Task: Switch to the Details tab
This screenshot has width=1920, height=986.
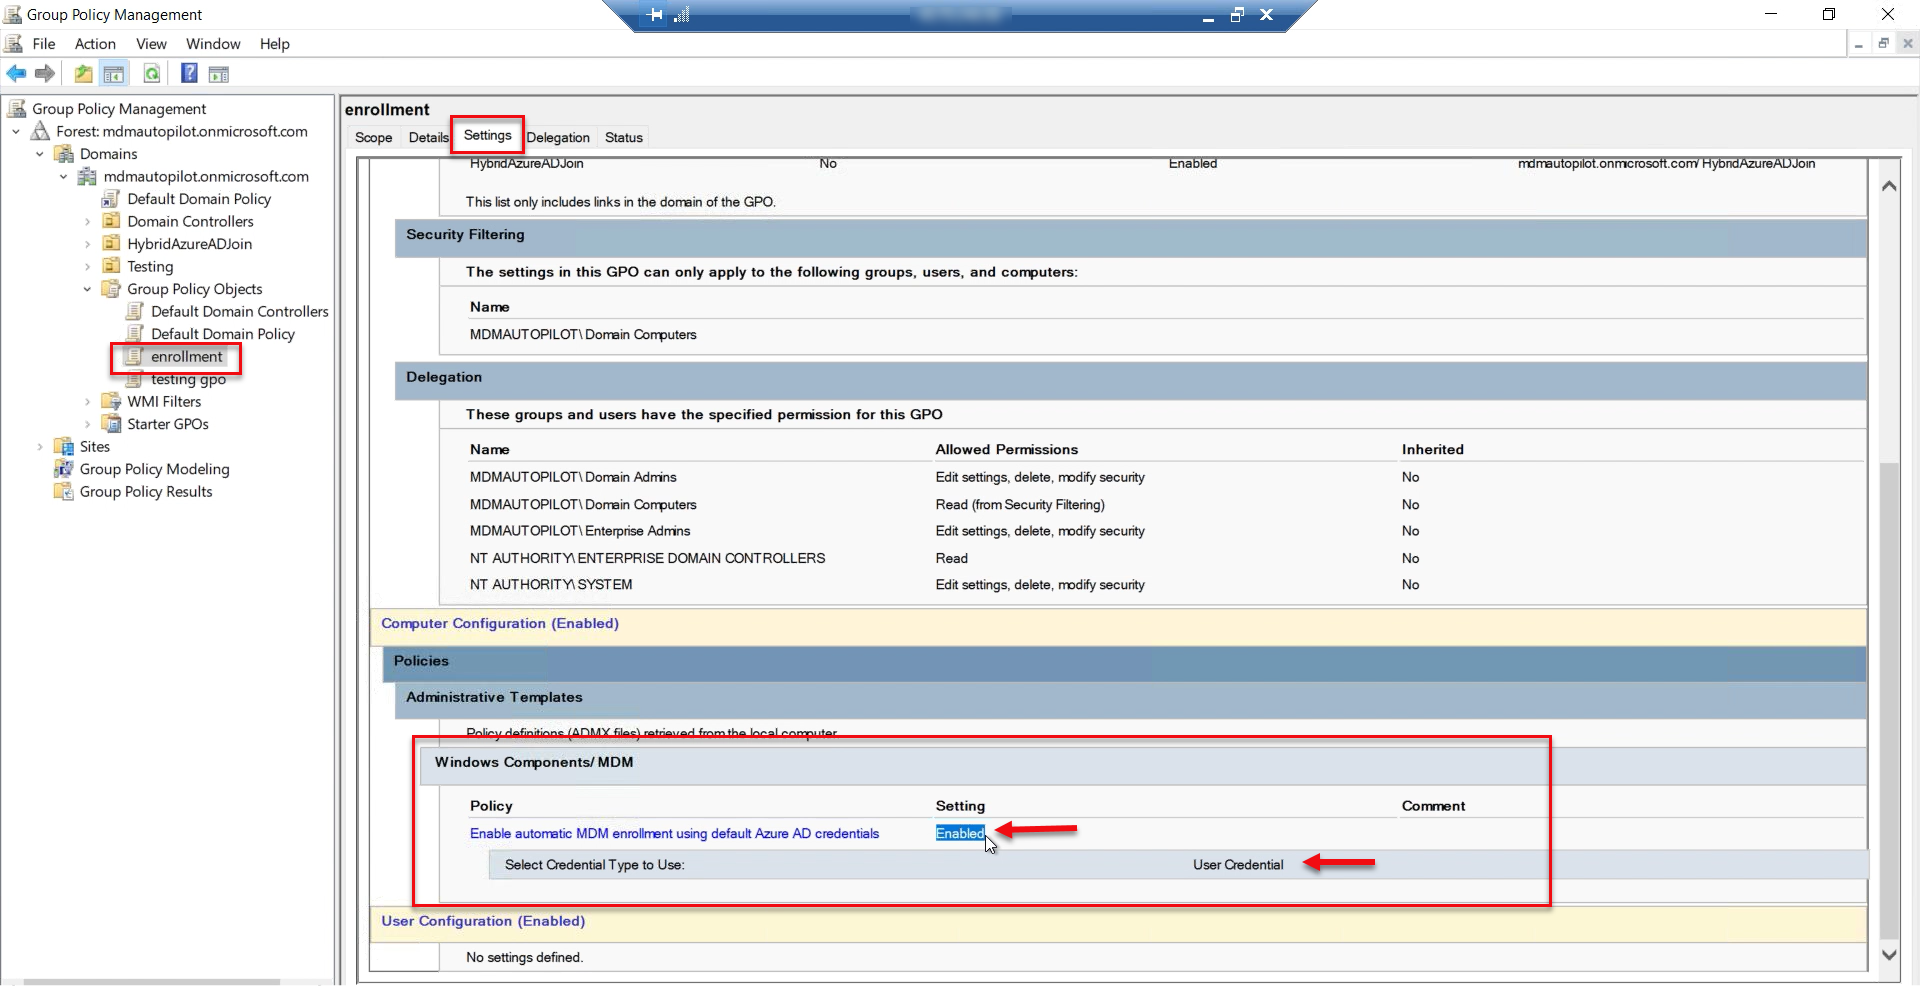Action: (x=428, y=137)
